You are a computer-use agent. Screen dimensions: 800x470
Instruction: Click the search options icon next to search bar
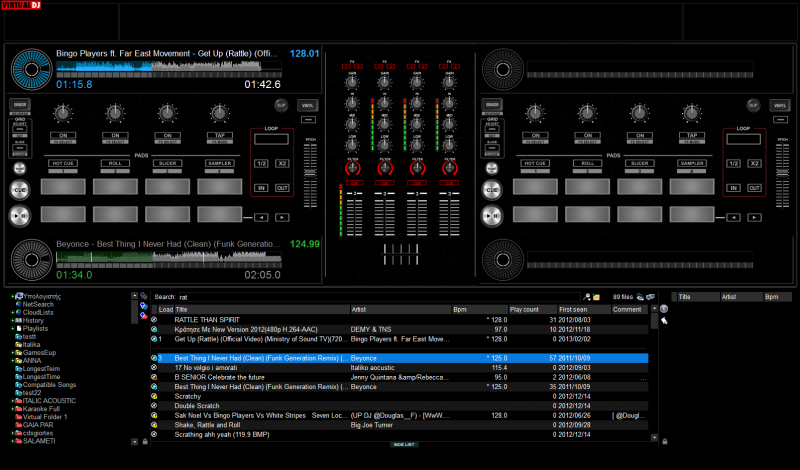pos(587,297)
